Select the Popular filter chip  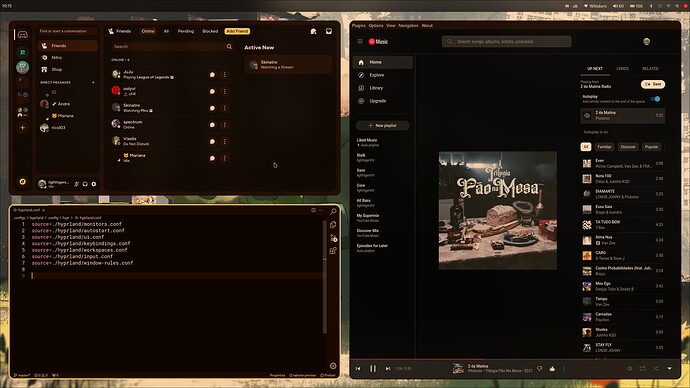click(651, 147)
